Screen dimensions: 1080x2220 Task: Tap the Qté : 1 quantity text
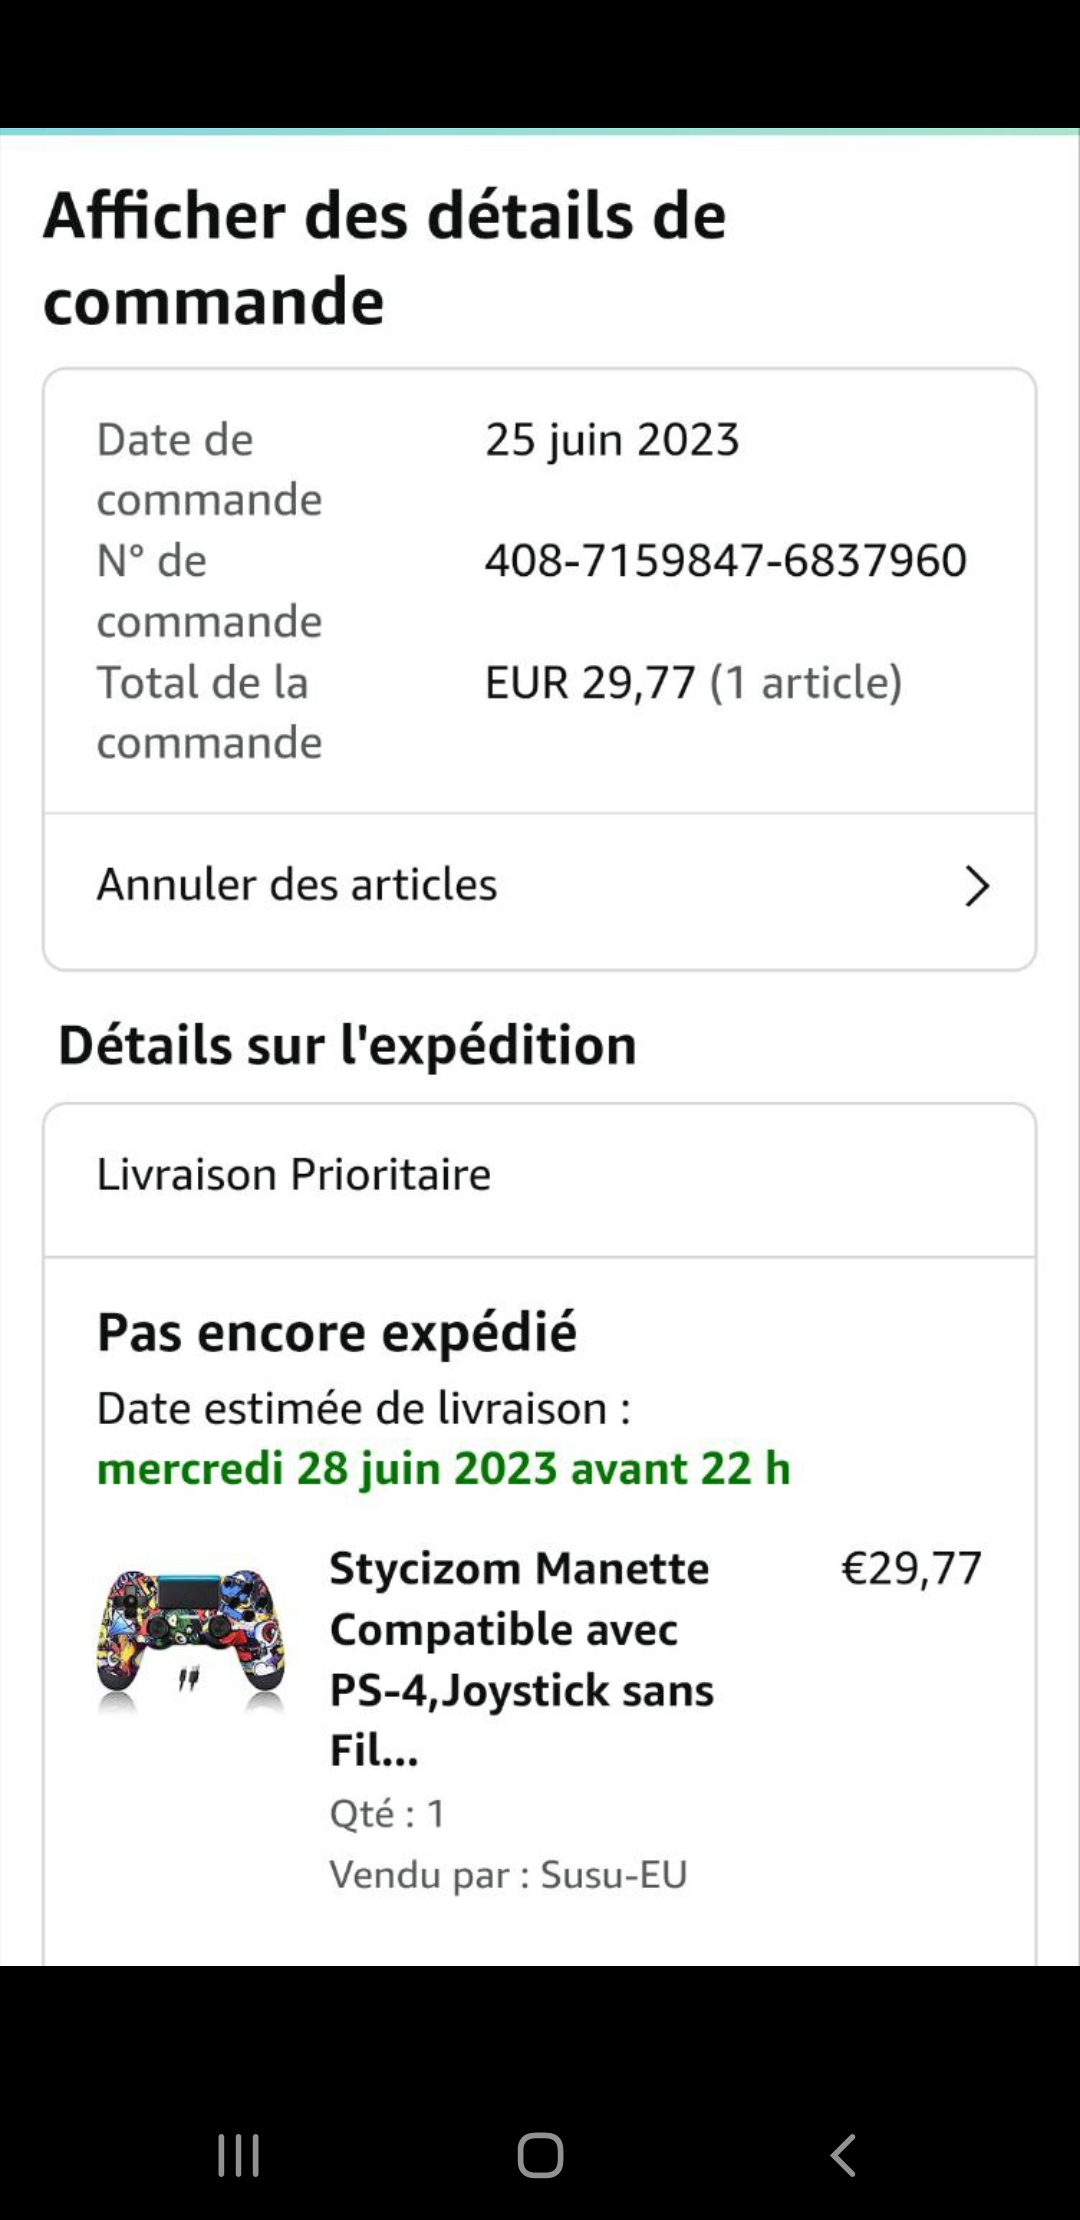(387, 1814)
